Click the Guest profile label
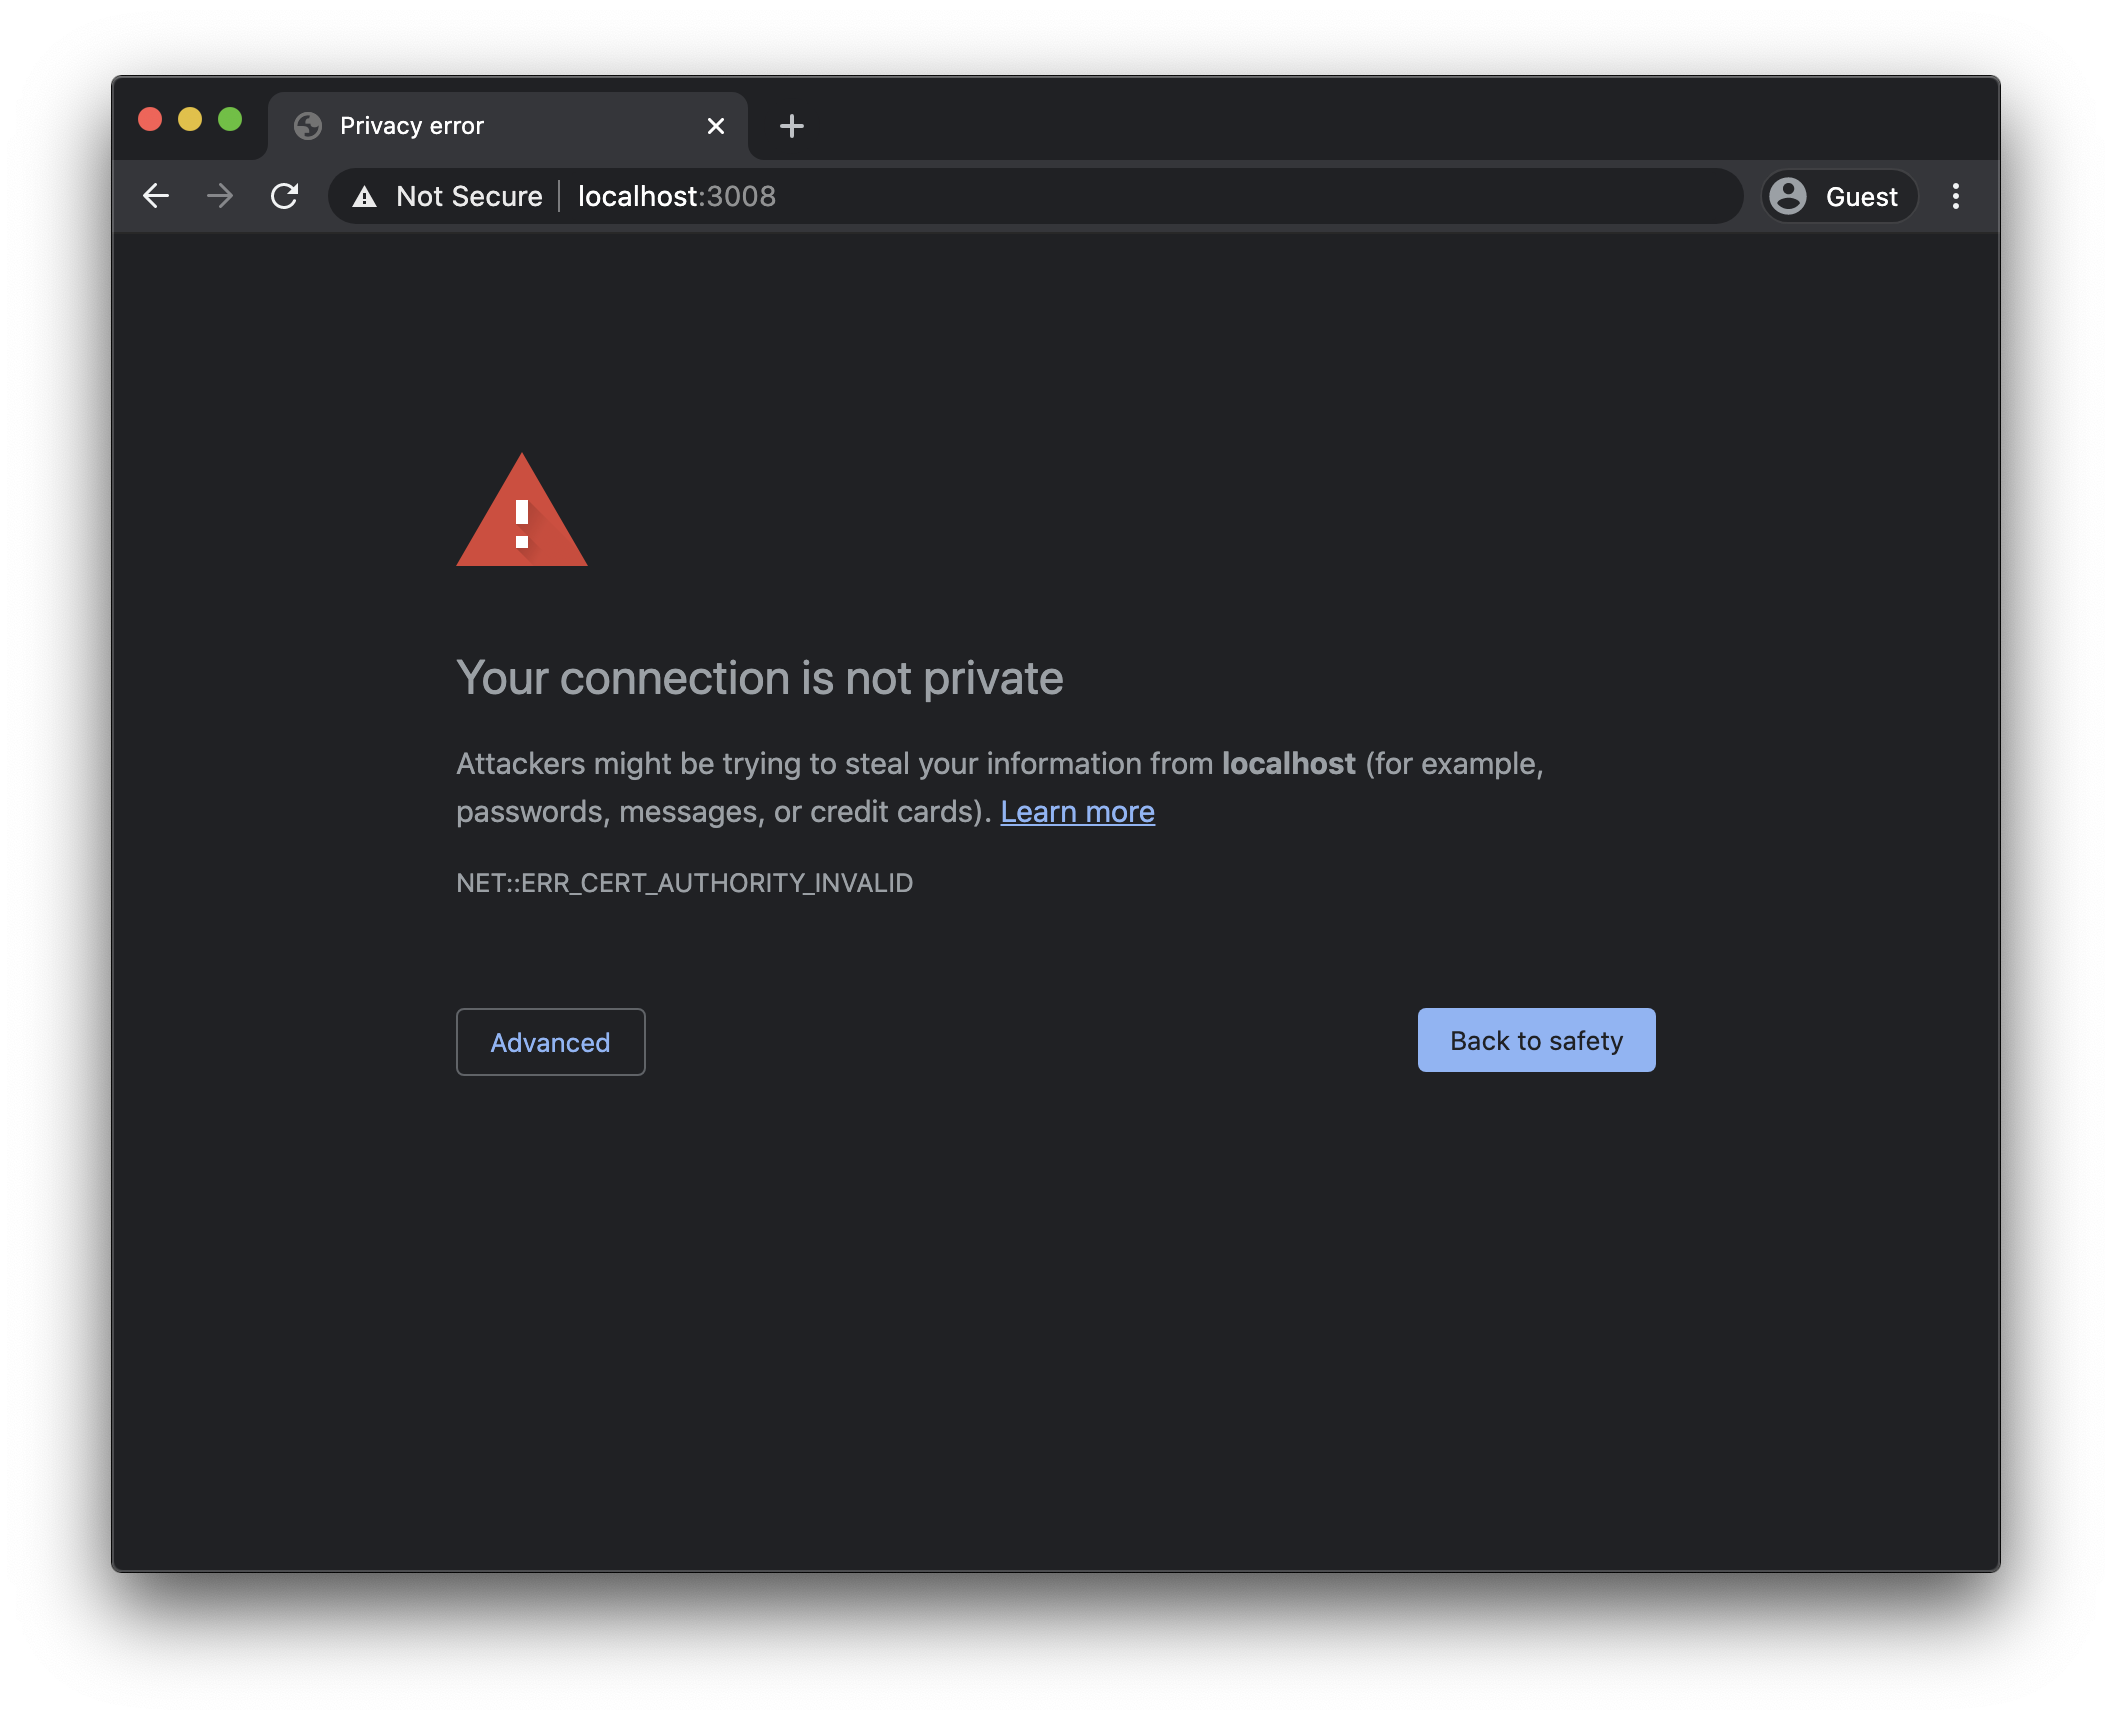Viewport: 2112px width, 1720px height. click(1861, 197)
